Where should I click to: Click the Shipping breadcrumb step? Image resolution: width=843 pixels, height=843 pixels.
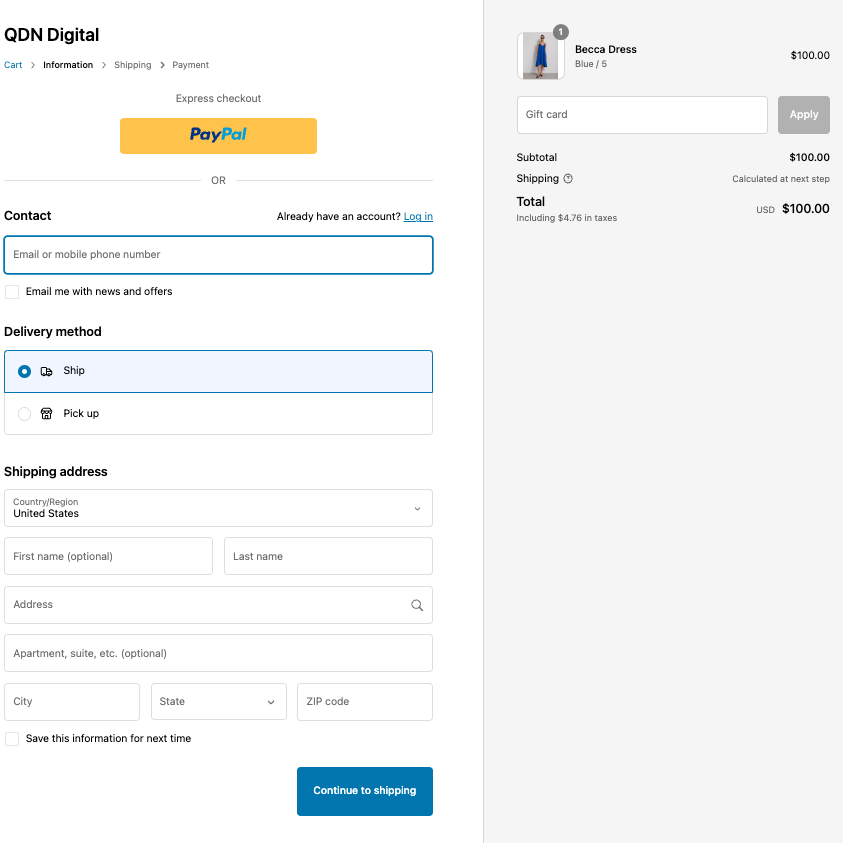click(132, 65)
